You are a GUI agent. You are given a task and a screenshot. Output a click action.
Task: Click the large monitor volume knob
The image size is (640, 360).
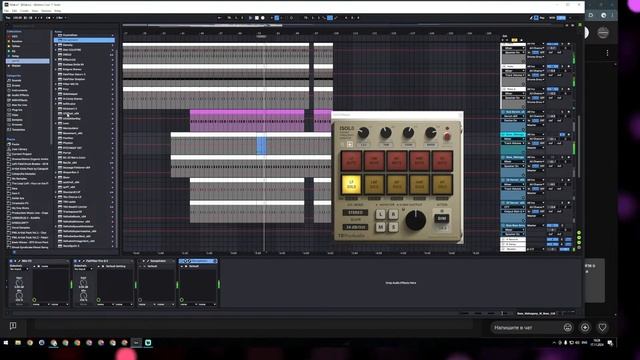[416, 220]
